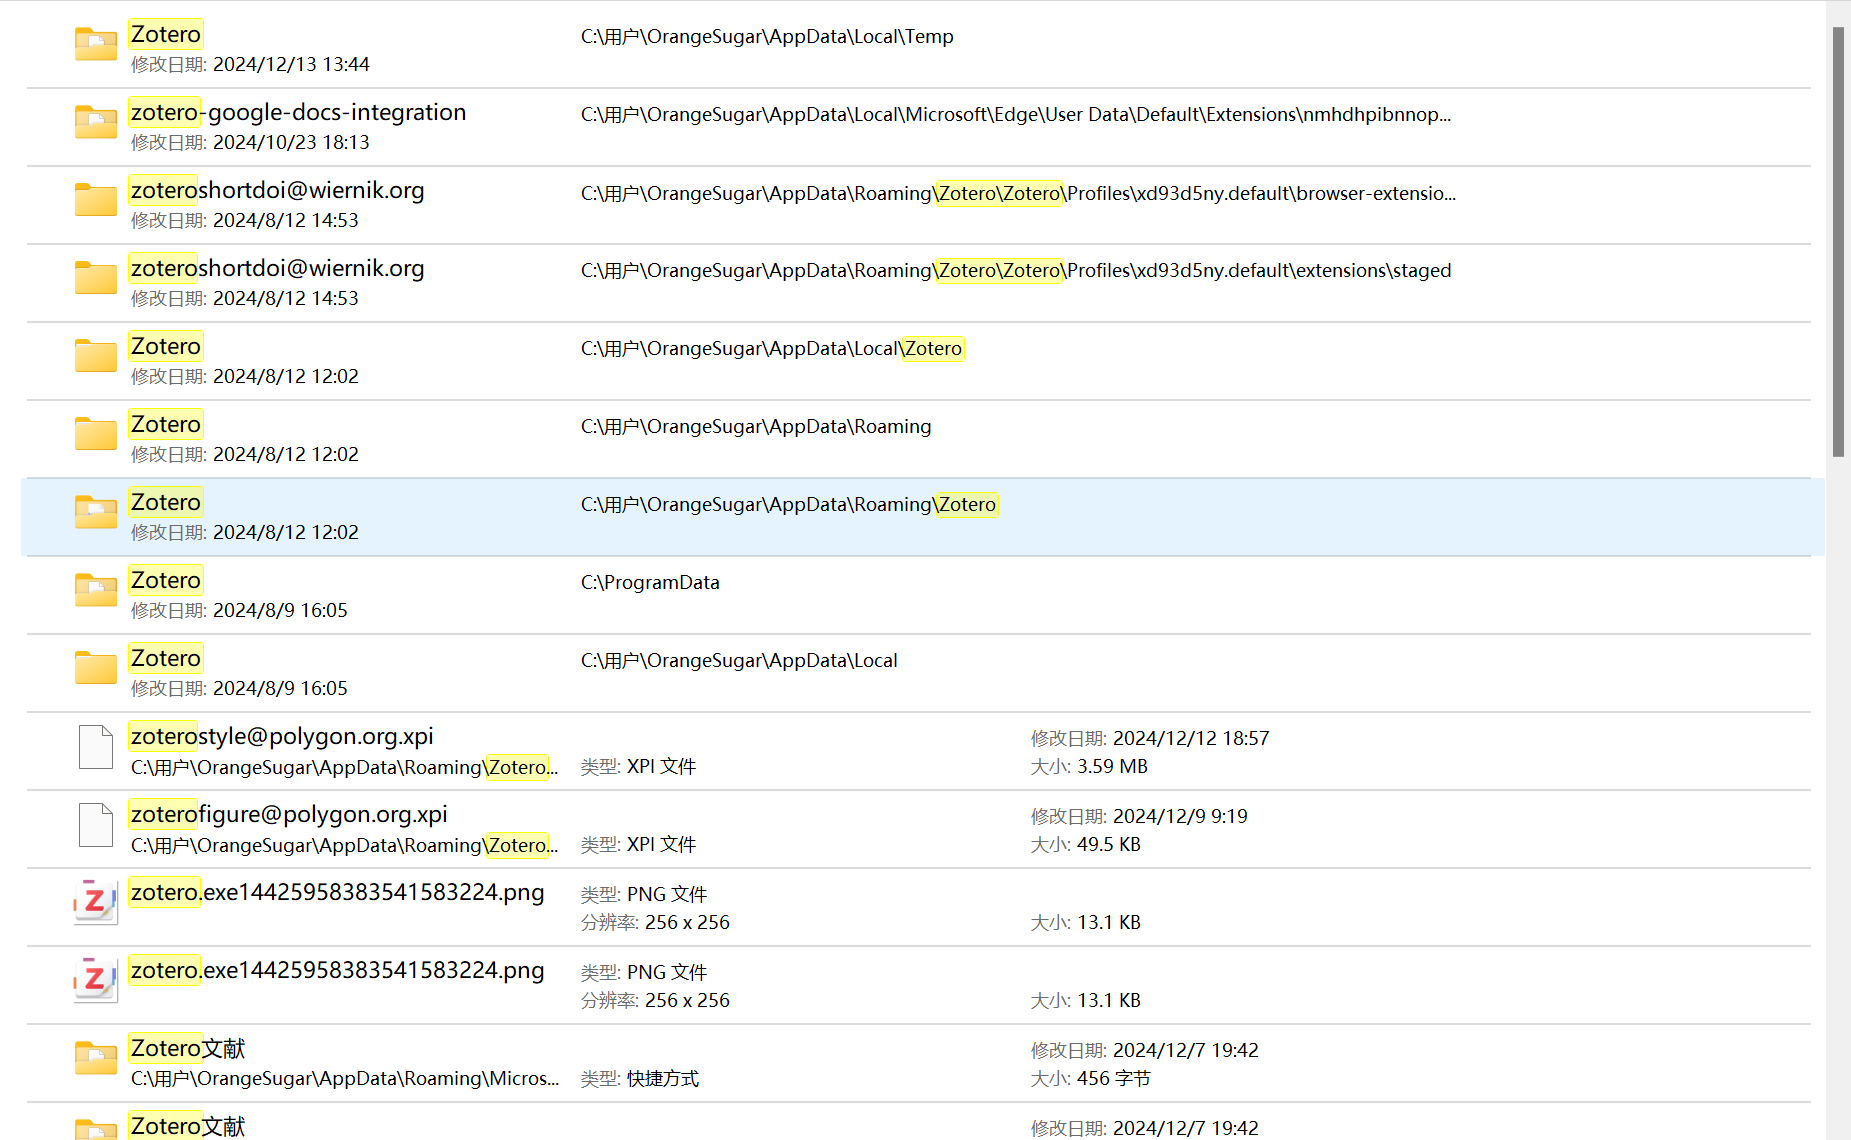This screenshot has height=1140, width=1851.
Task: Click path text C:\ProgramData
Action: 650,583
